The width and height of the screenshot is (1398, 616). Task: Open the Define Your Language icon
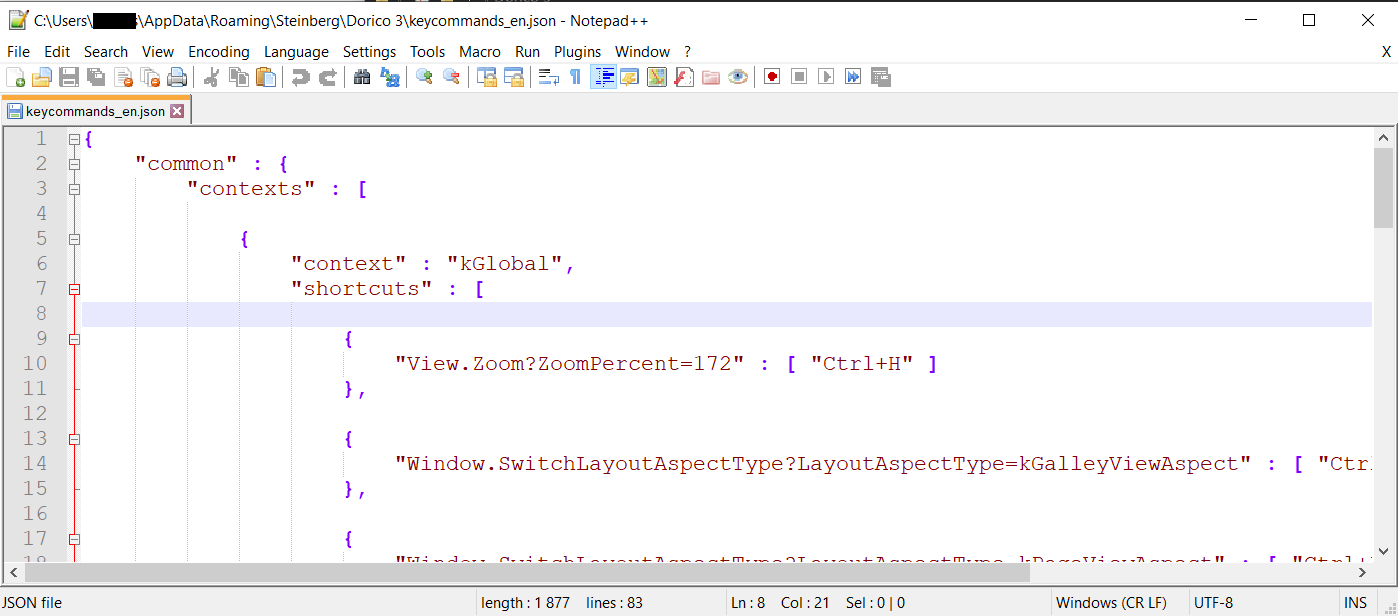pyautogui.click(x=630, y=77)
